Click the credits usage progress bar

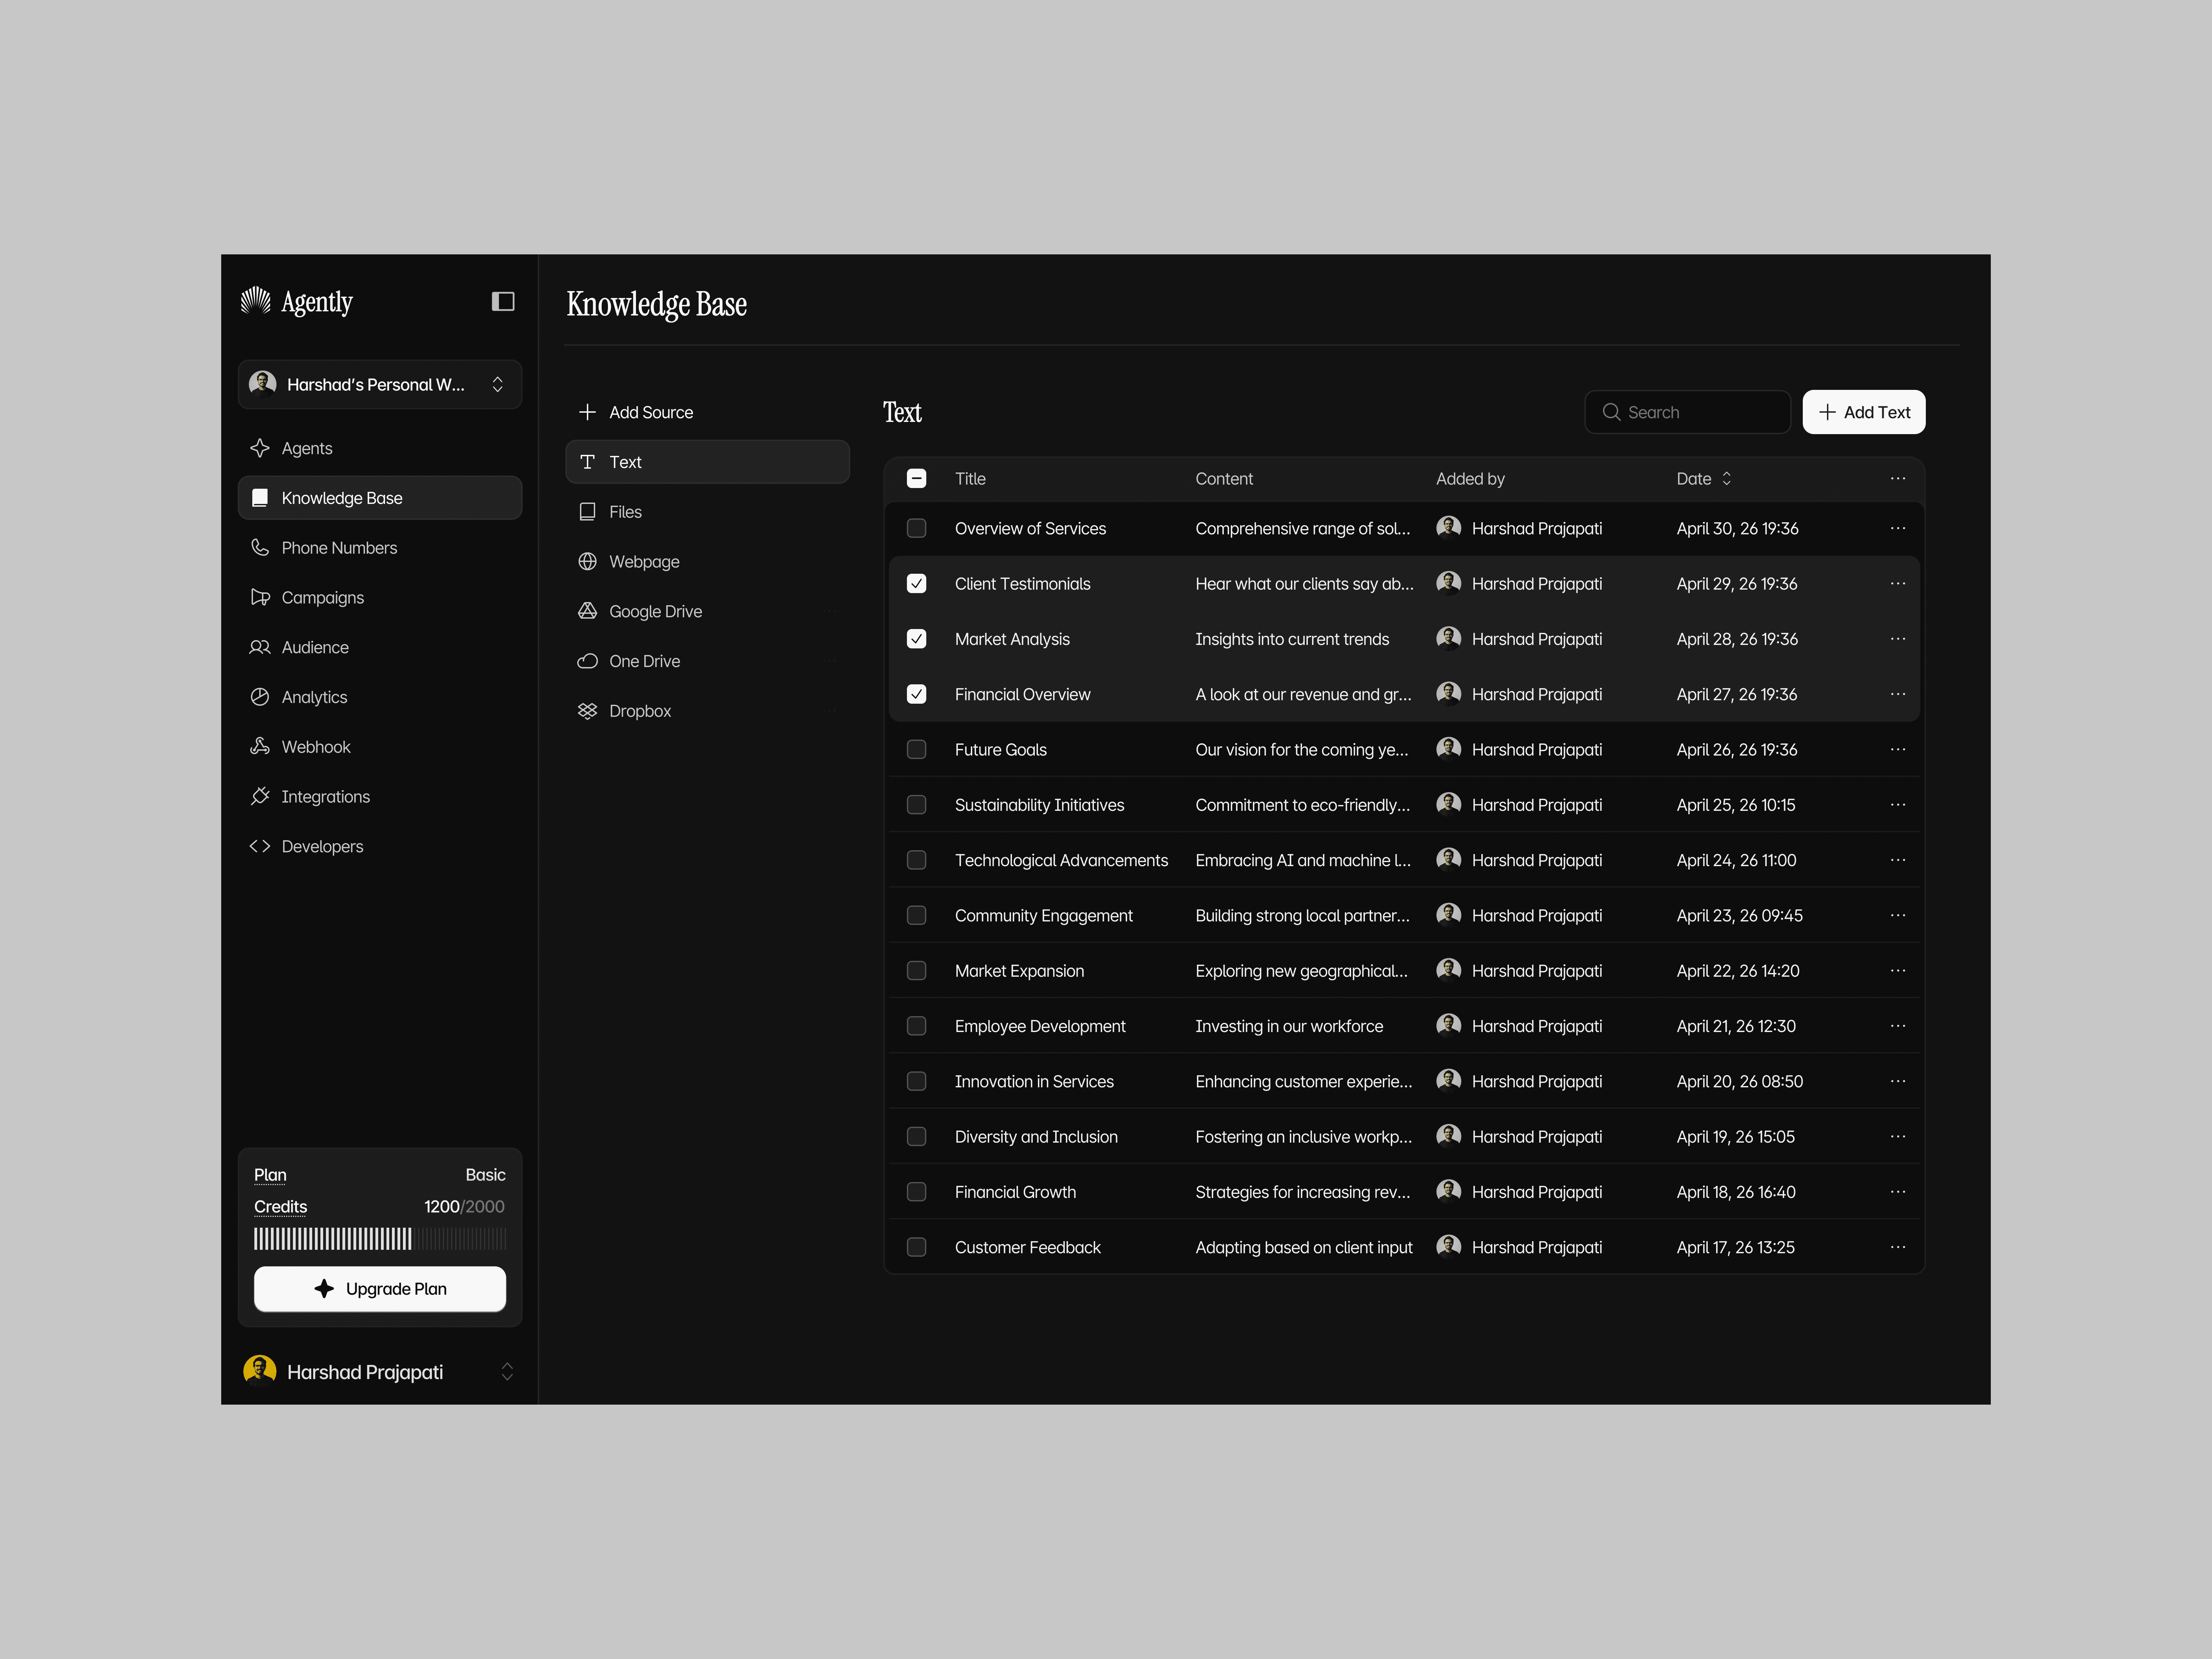point(380,1239)
